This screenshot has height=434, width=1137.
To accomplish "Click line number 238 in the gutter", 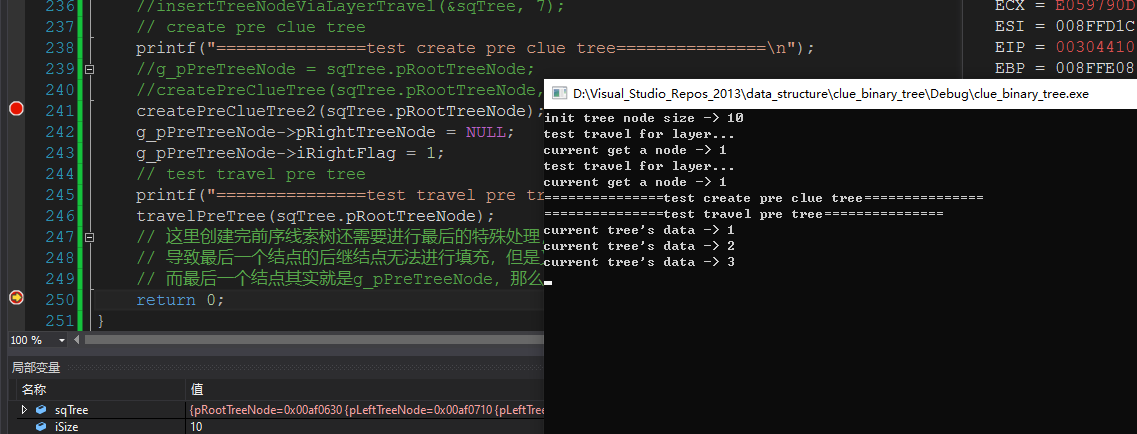I will (x=59, y=49).
